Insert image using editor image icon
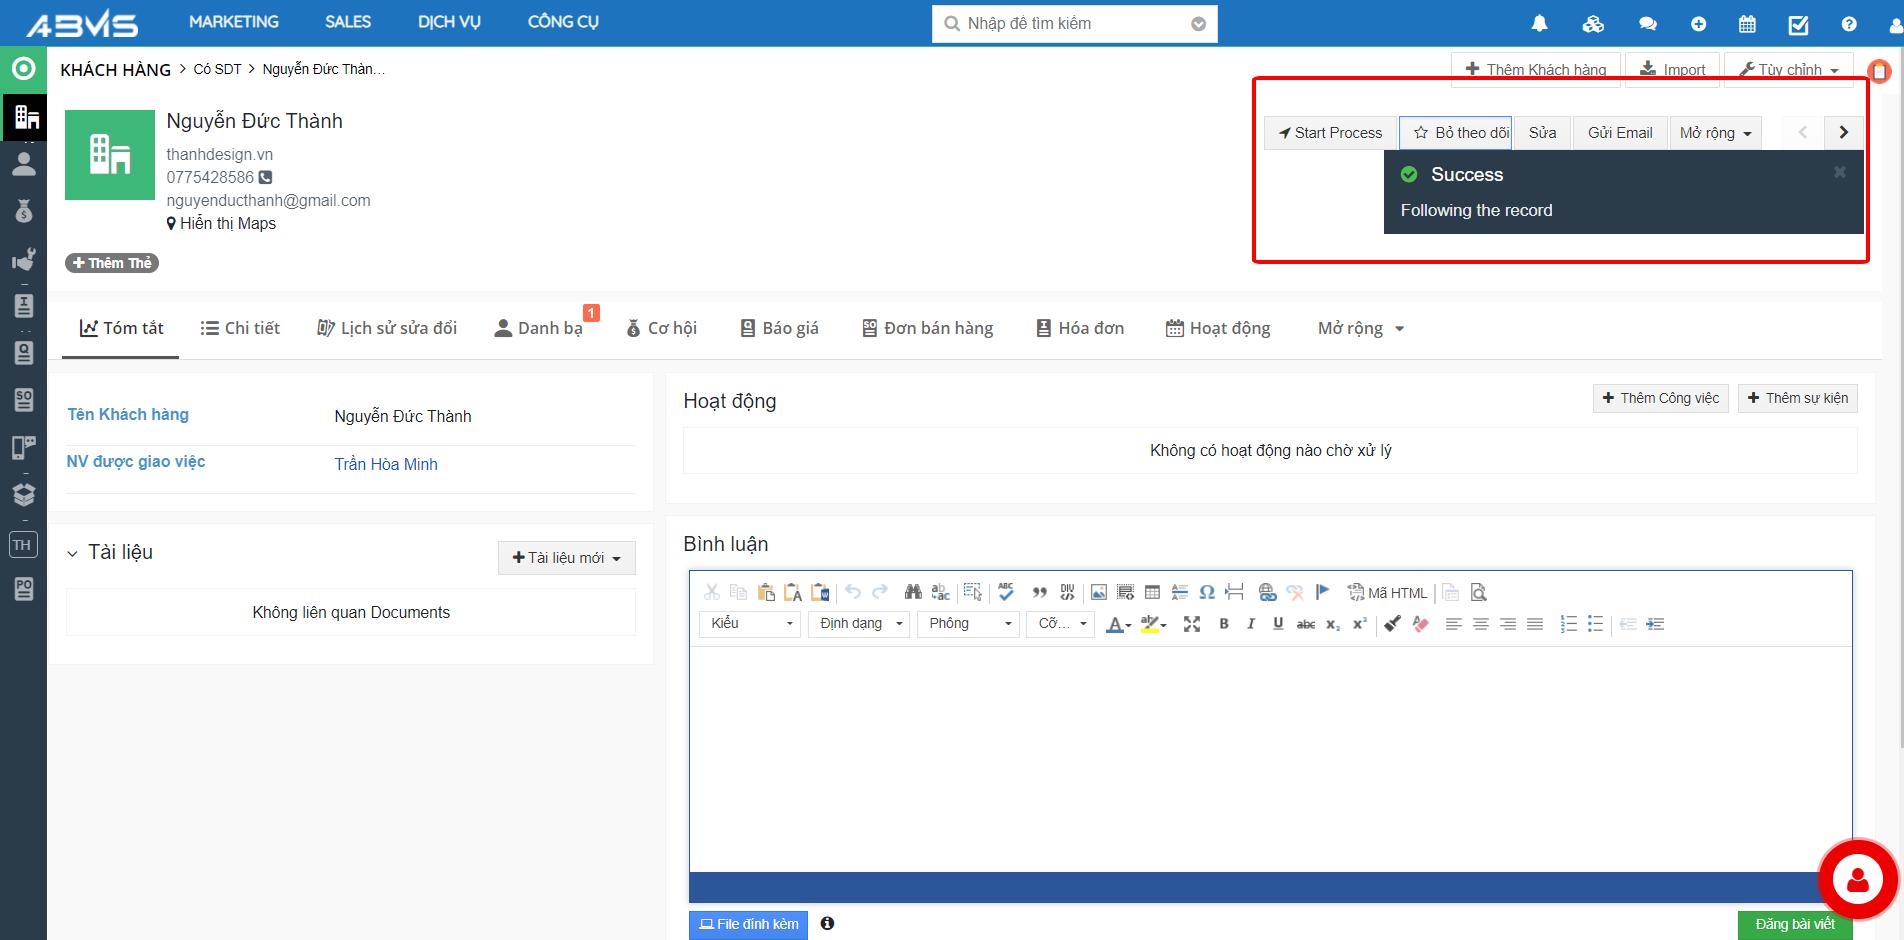This screenshot has height=940, width=1904. tap(1098, 593)
